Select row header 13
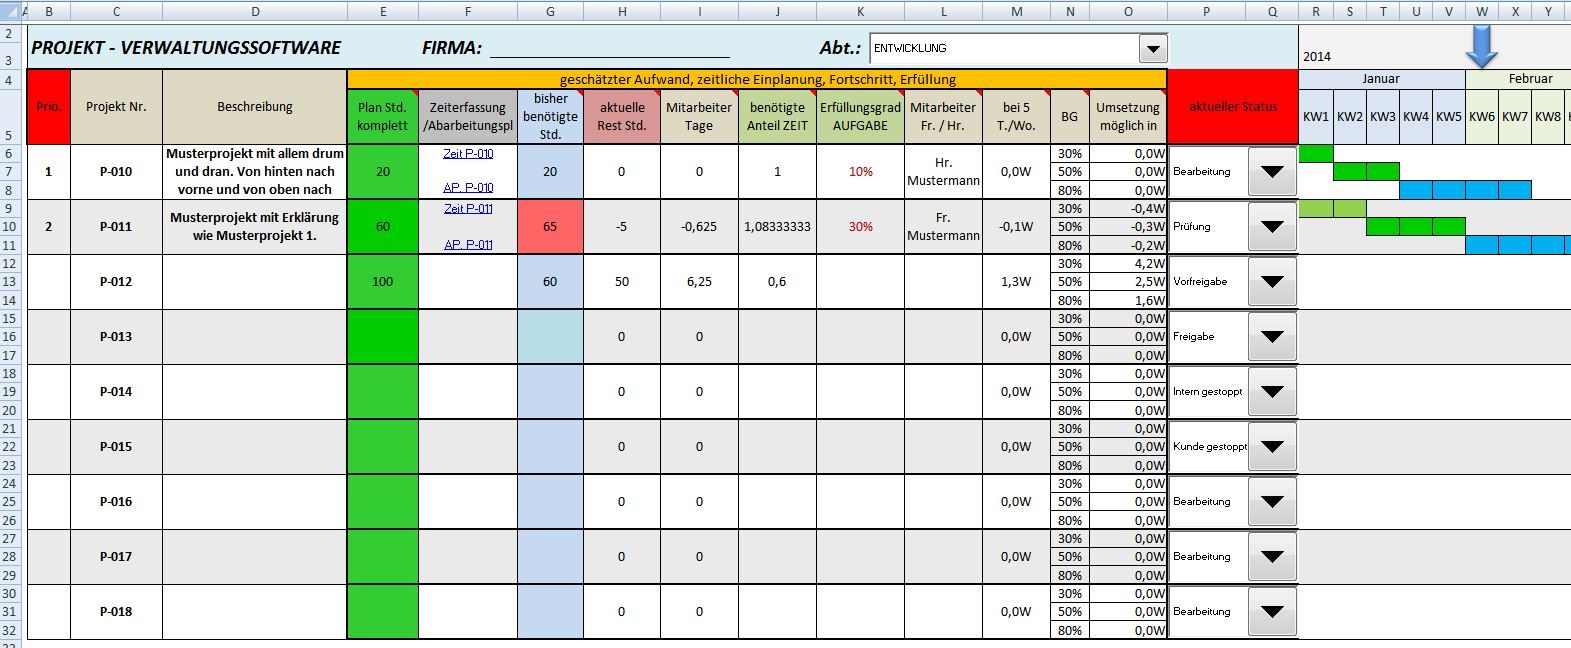The height and width of the screenshot is (648, 1571). coord(9,282)
